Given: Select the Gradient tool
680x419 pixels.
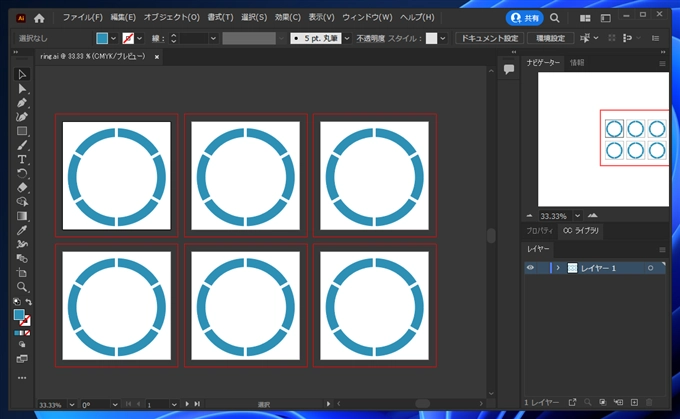Looking at the screenshot, I should (x=22, y=216).
